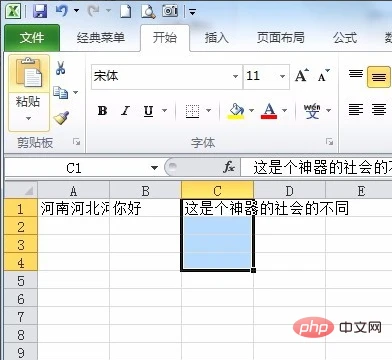Open the undo history dropdown arrow
This screenshot has width=392, height=360.
(x=76, y=11)
